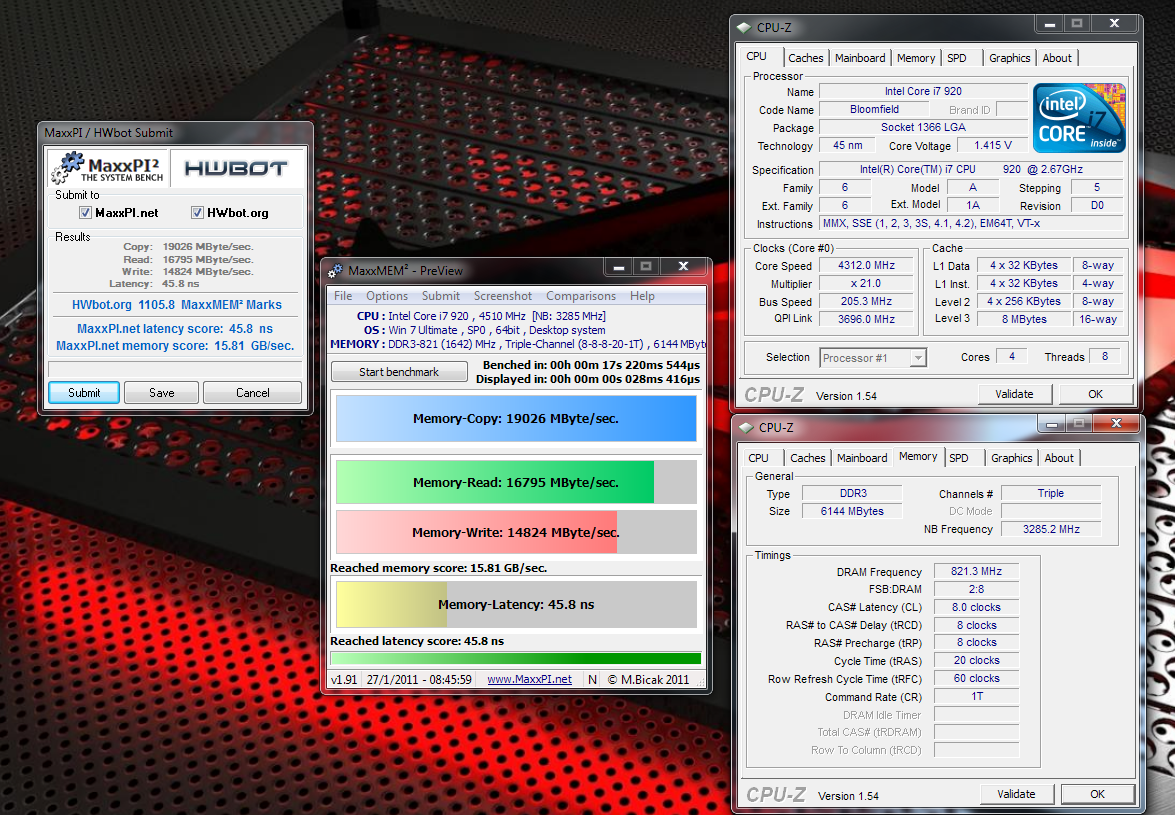Click the MaxxMEM² title bar gear icon
The width and height of the screenshot is (1175, 815).
click(336, 270)
